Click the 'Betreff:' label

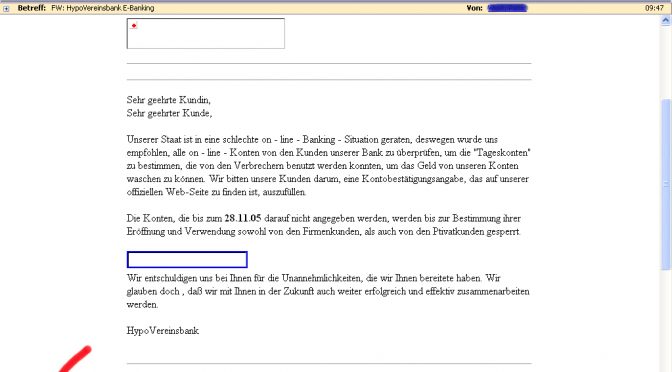pos(32,8)
